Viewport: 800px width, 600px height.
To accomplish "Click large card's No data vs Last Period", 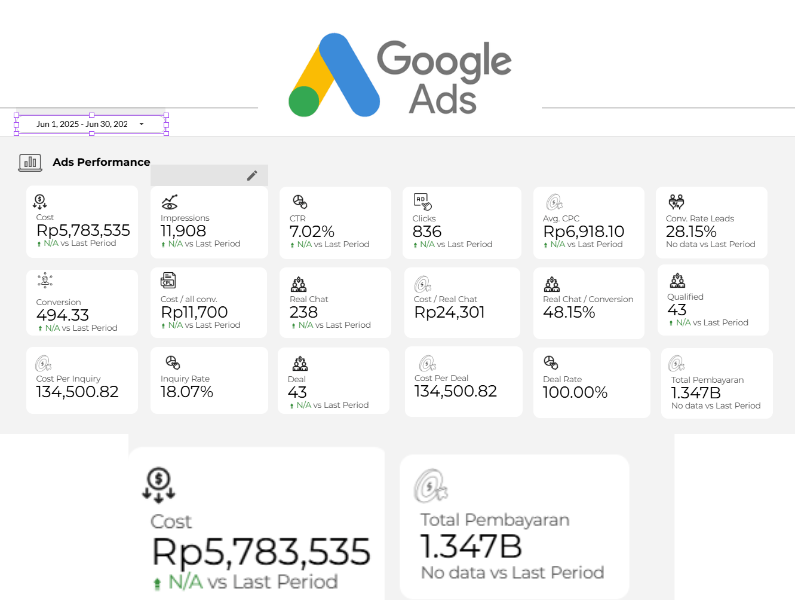I will (512, 572).
